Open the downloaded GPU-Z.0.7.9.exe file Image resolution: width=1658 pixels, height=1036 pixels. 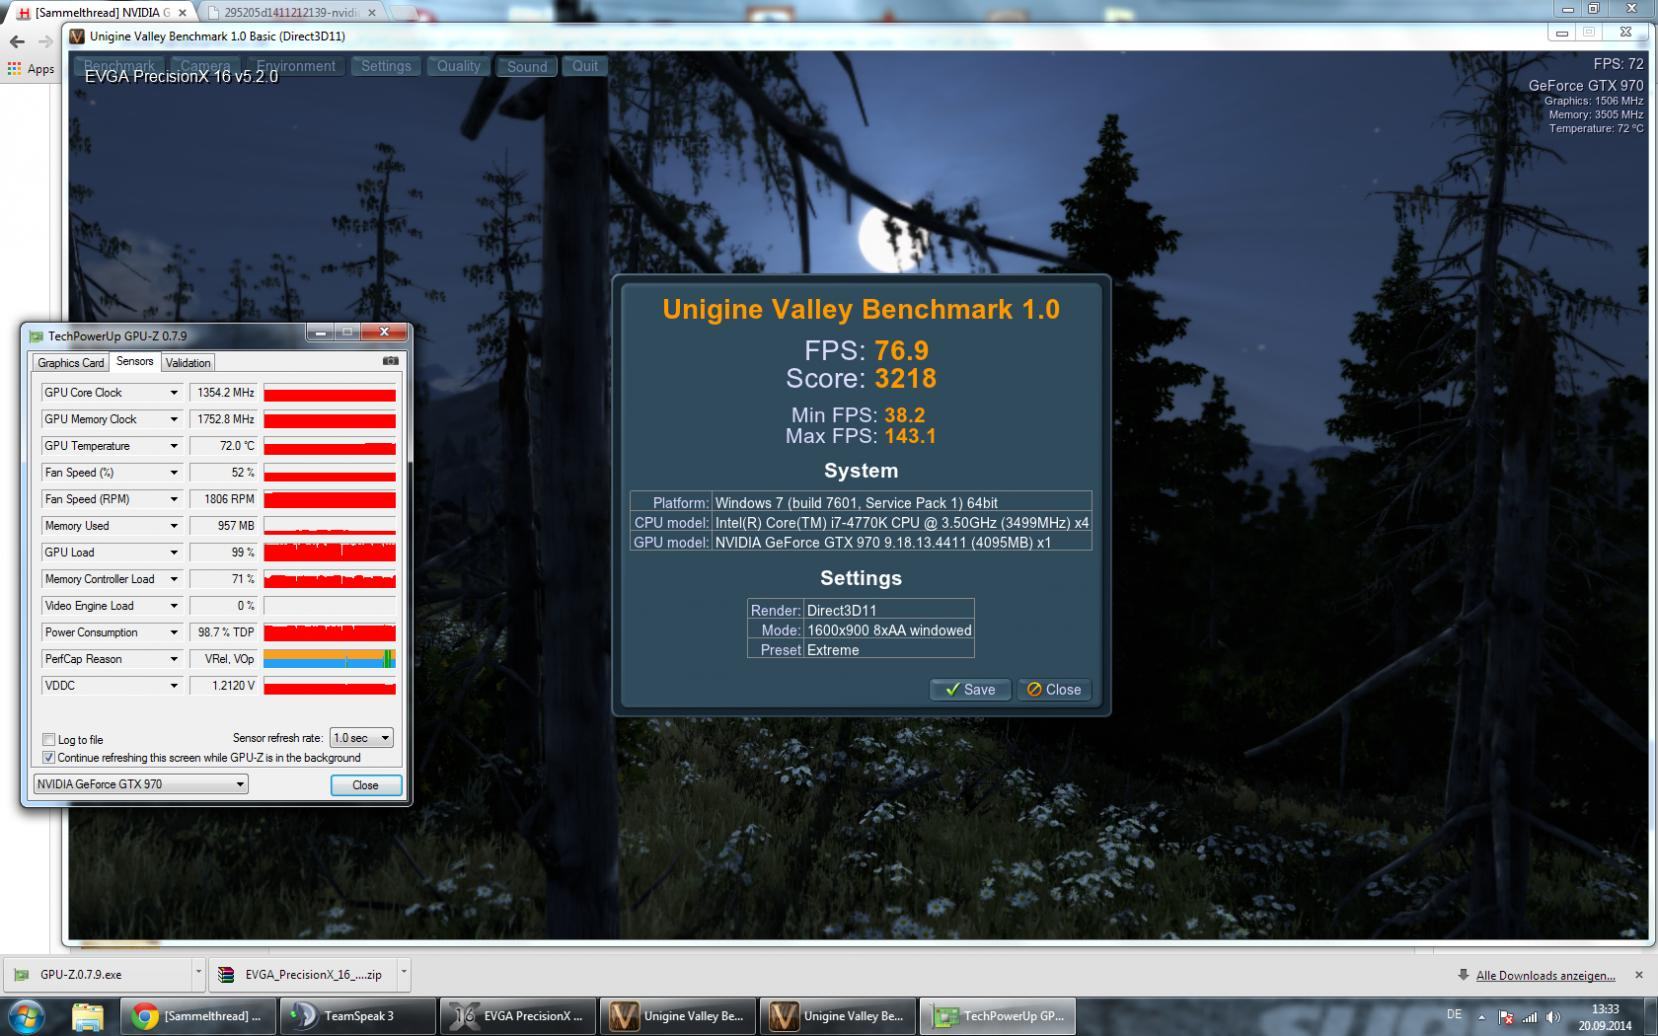tap(98, 974)
